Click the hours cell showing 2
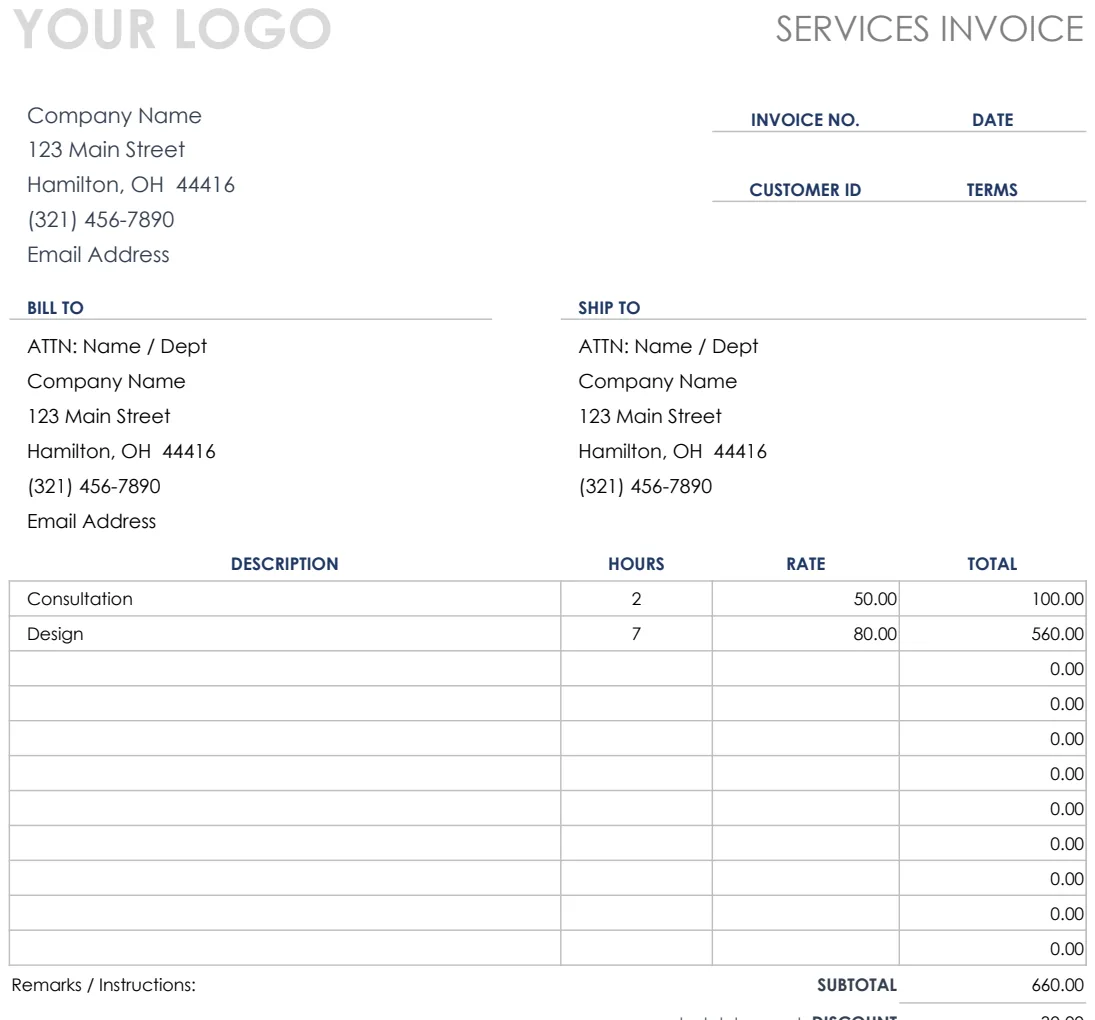Viewport: 1095px width, 1020px height. click(x=636, y=599)
